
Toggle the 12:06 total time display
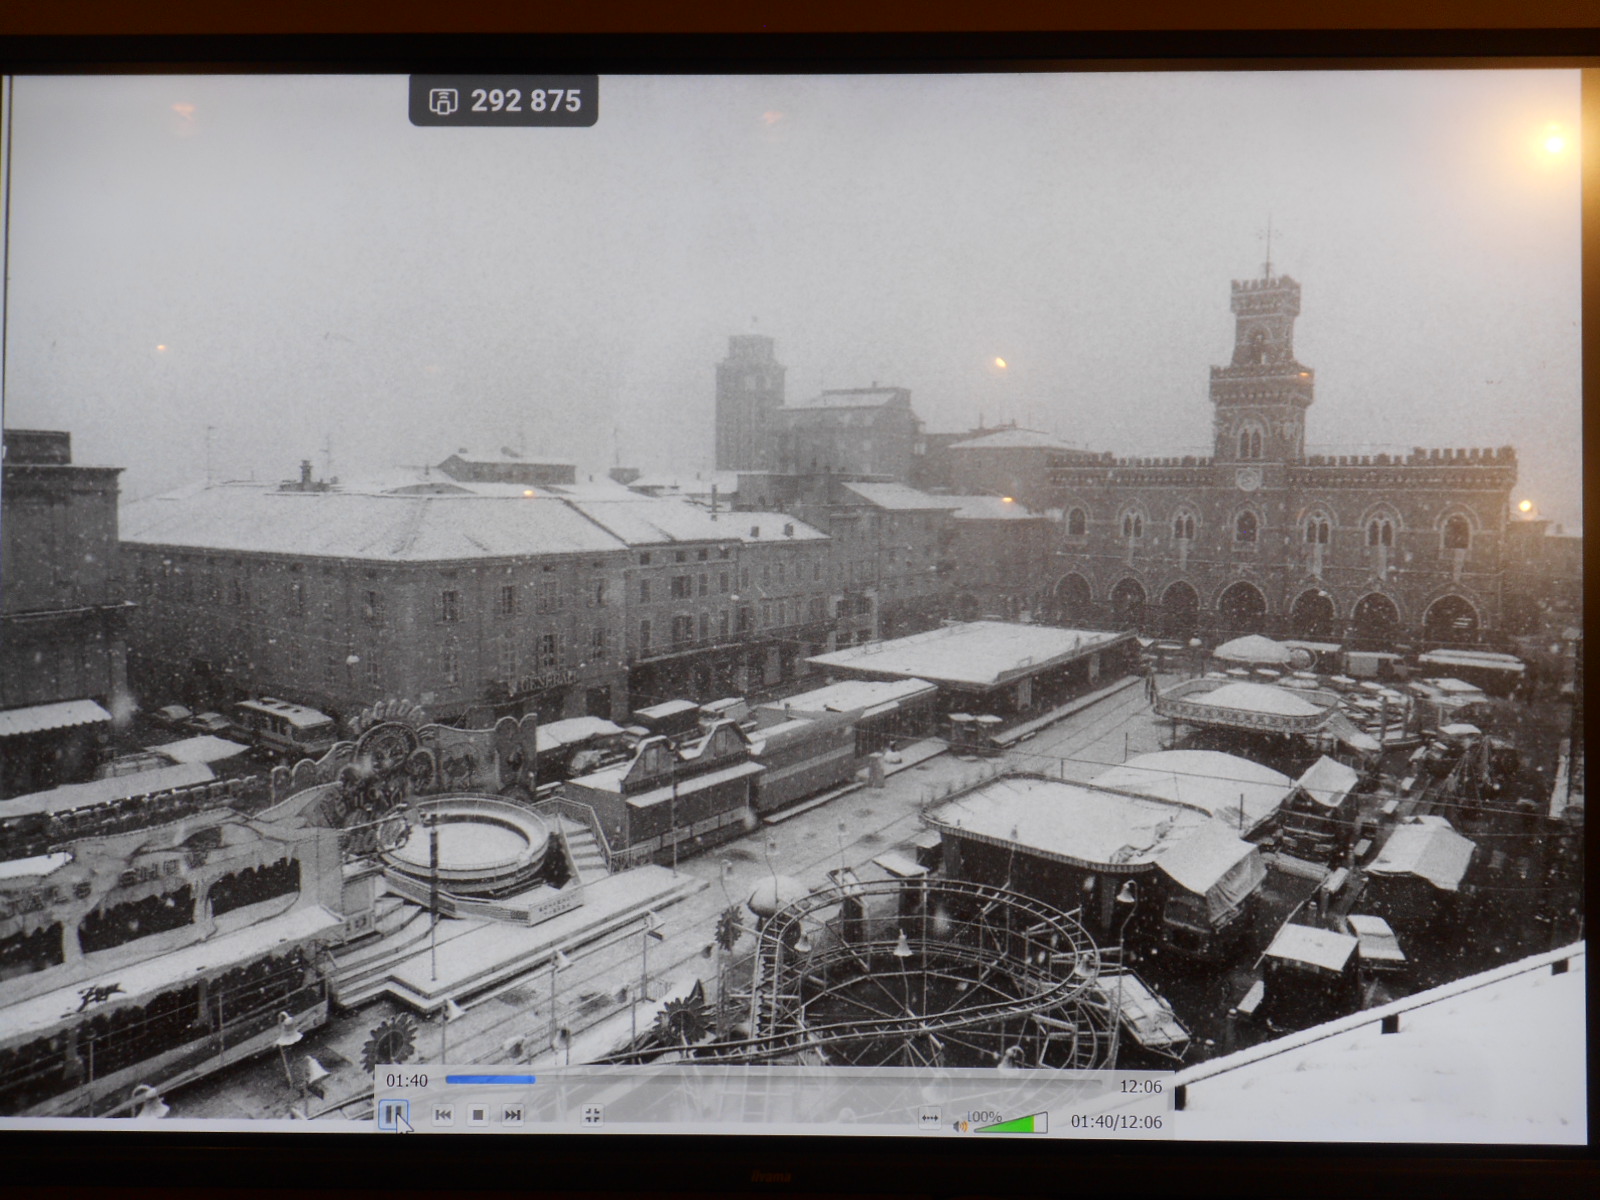1140,1086
